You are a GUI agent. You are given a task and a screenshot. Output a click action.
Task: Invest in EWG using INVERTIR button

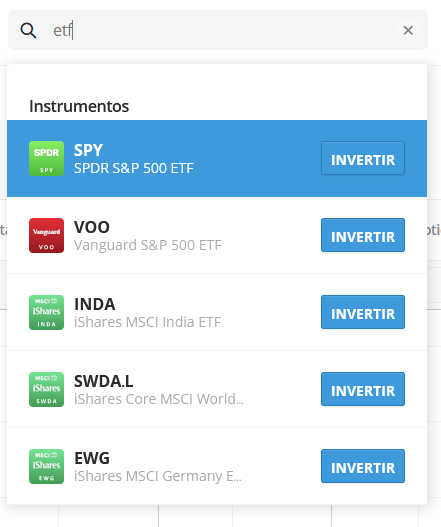coord(363,466)
